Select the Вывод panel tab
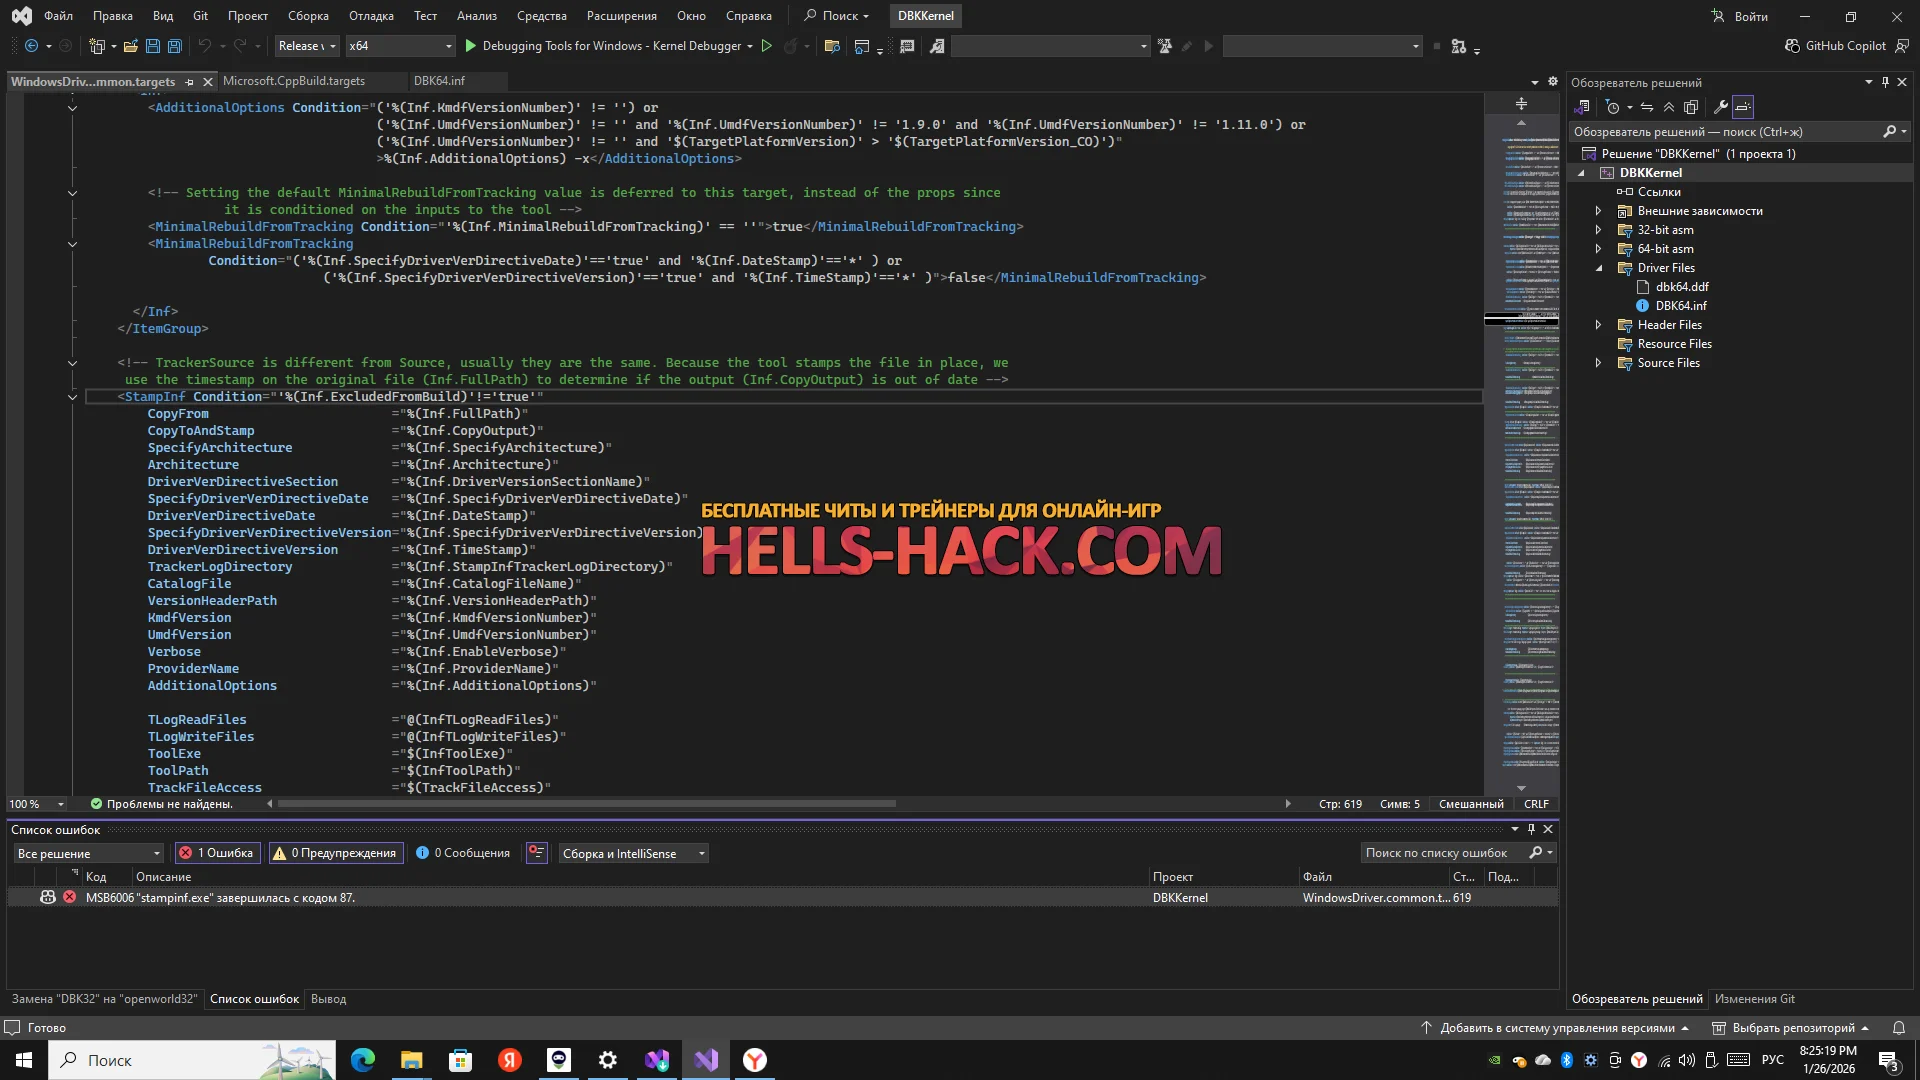1920x1080 pixels. (328, 999)
